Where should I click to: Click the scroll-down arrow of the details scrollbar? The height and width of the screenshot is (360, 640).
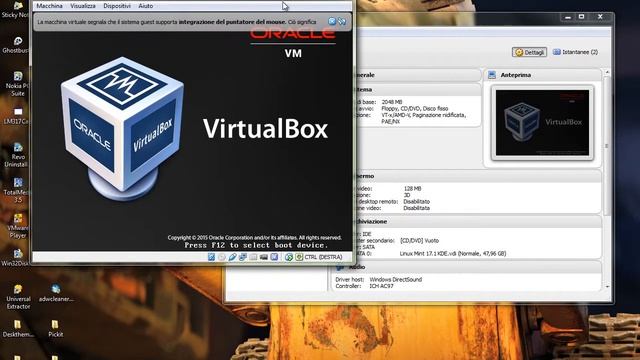click(607, 287)
